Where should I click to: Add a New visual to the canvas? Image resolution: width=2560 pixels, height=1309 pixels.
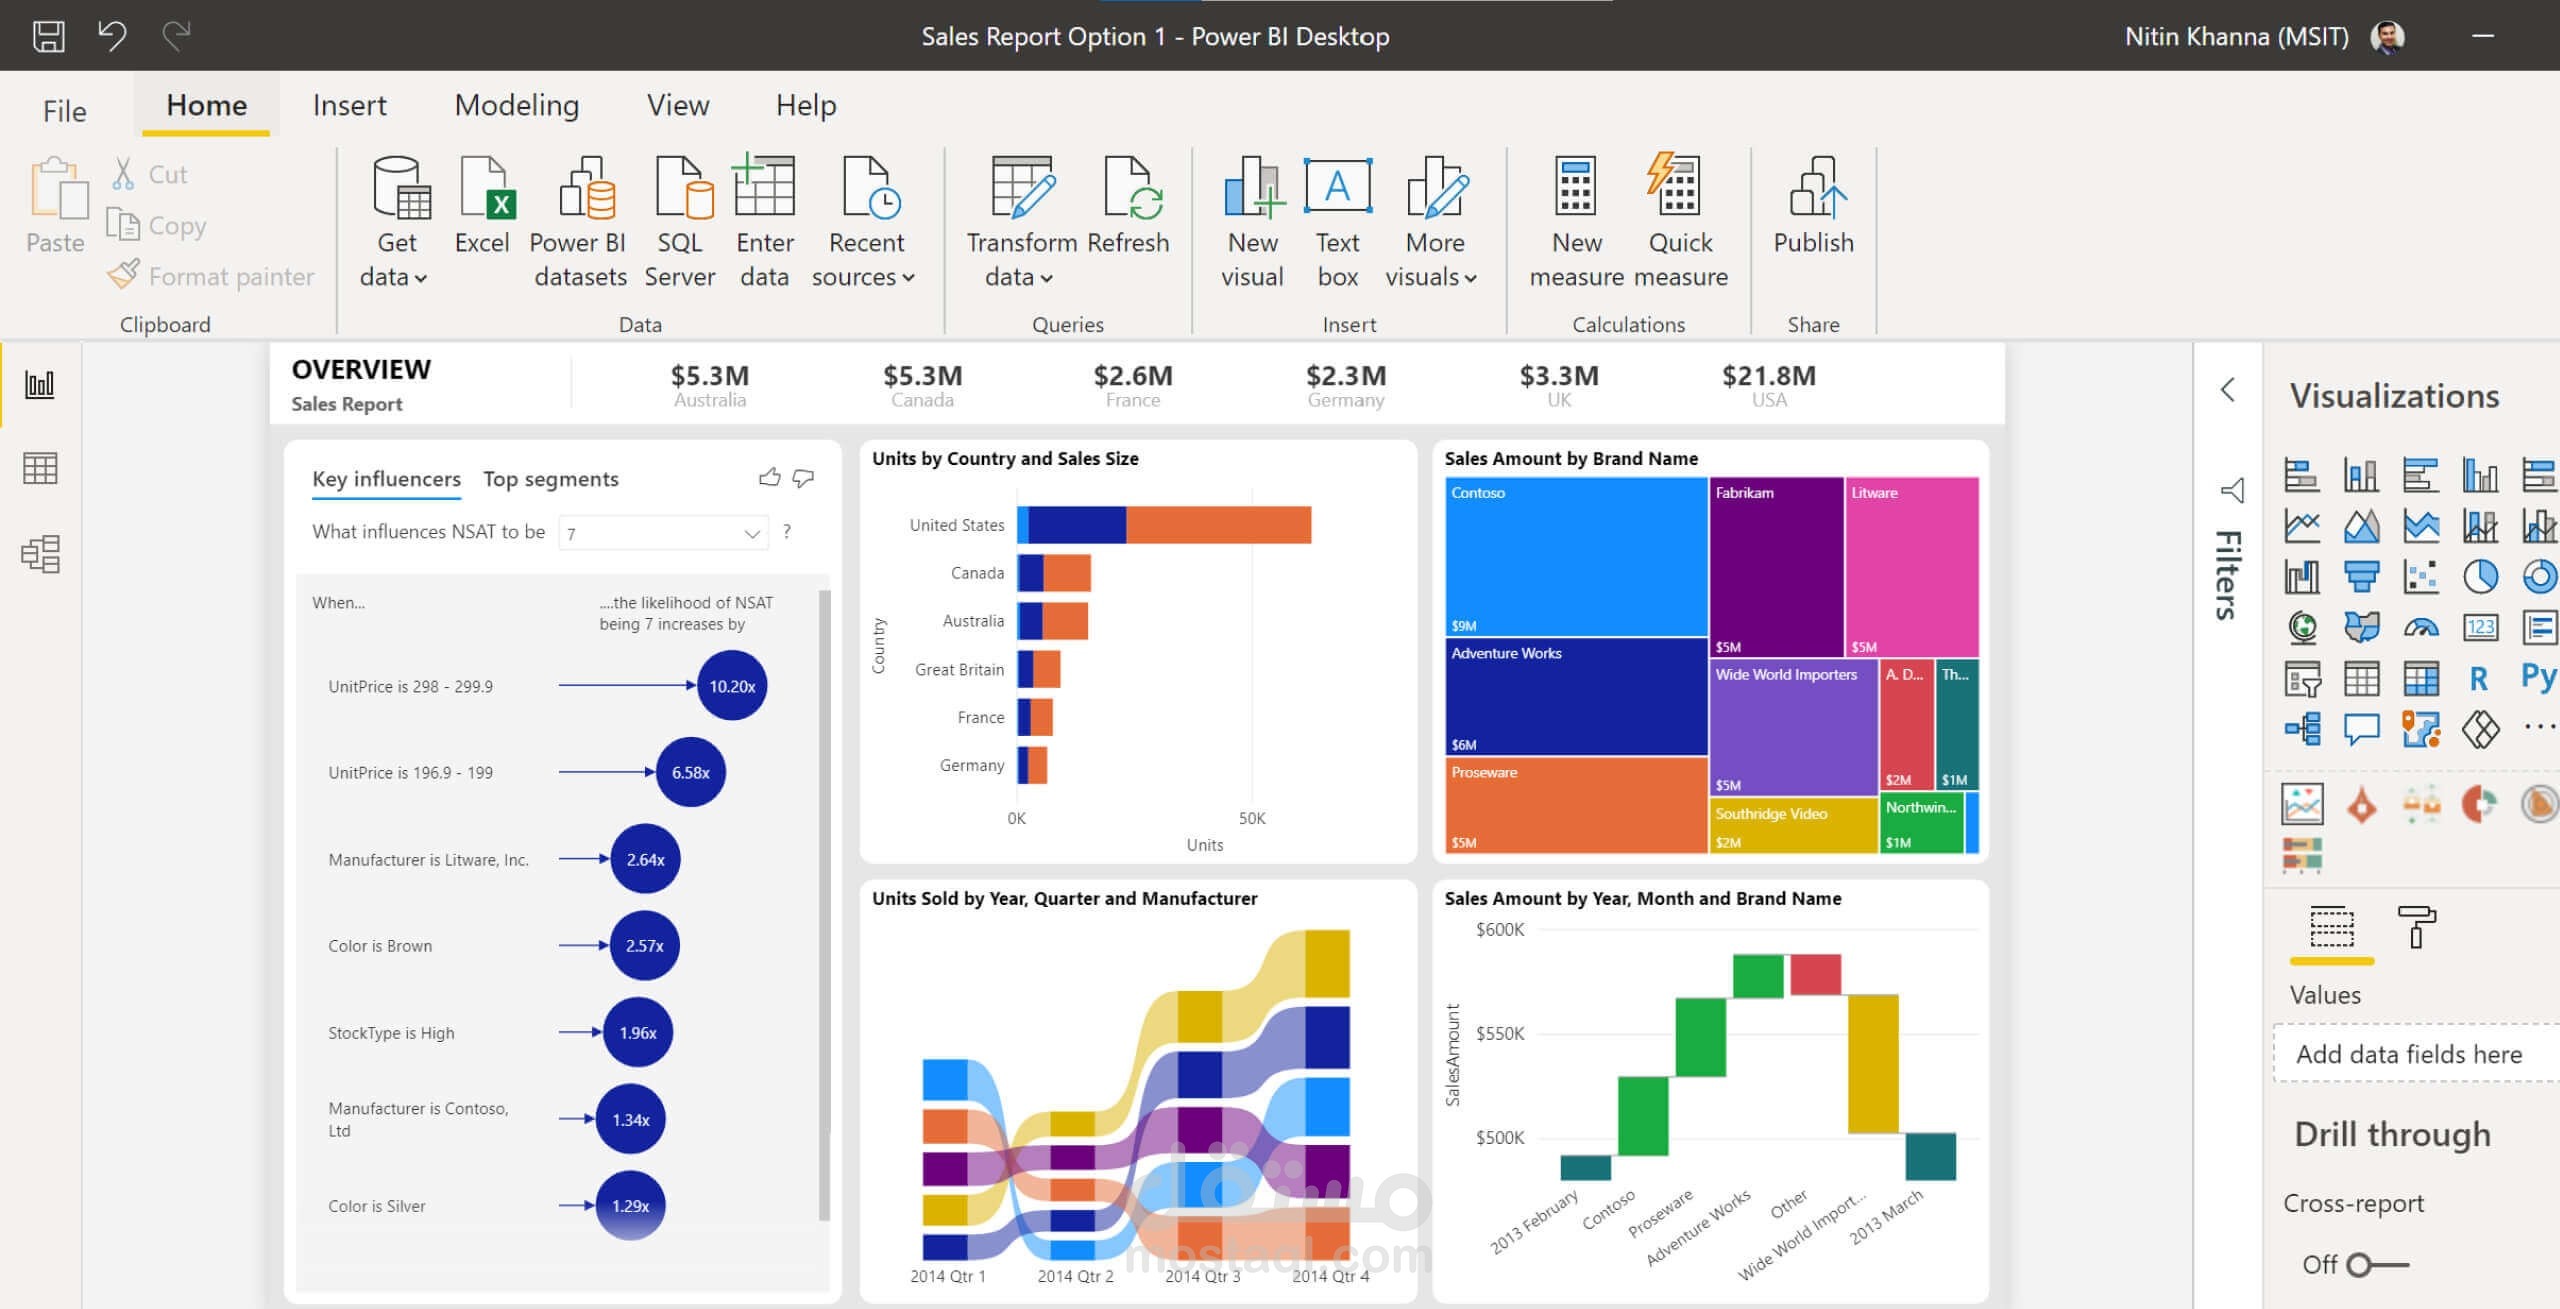click(x=1252, y=221)
